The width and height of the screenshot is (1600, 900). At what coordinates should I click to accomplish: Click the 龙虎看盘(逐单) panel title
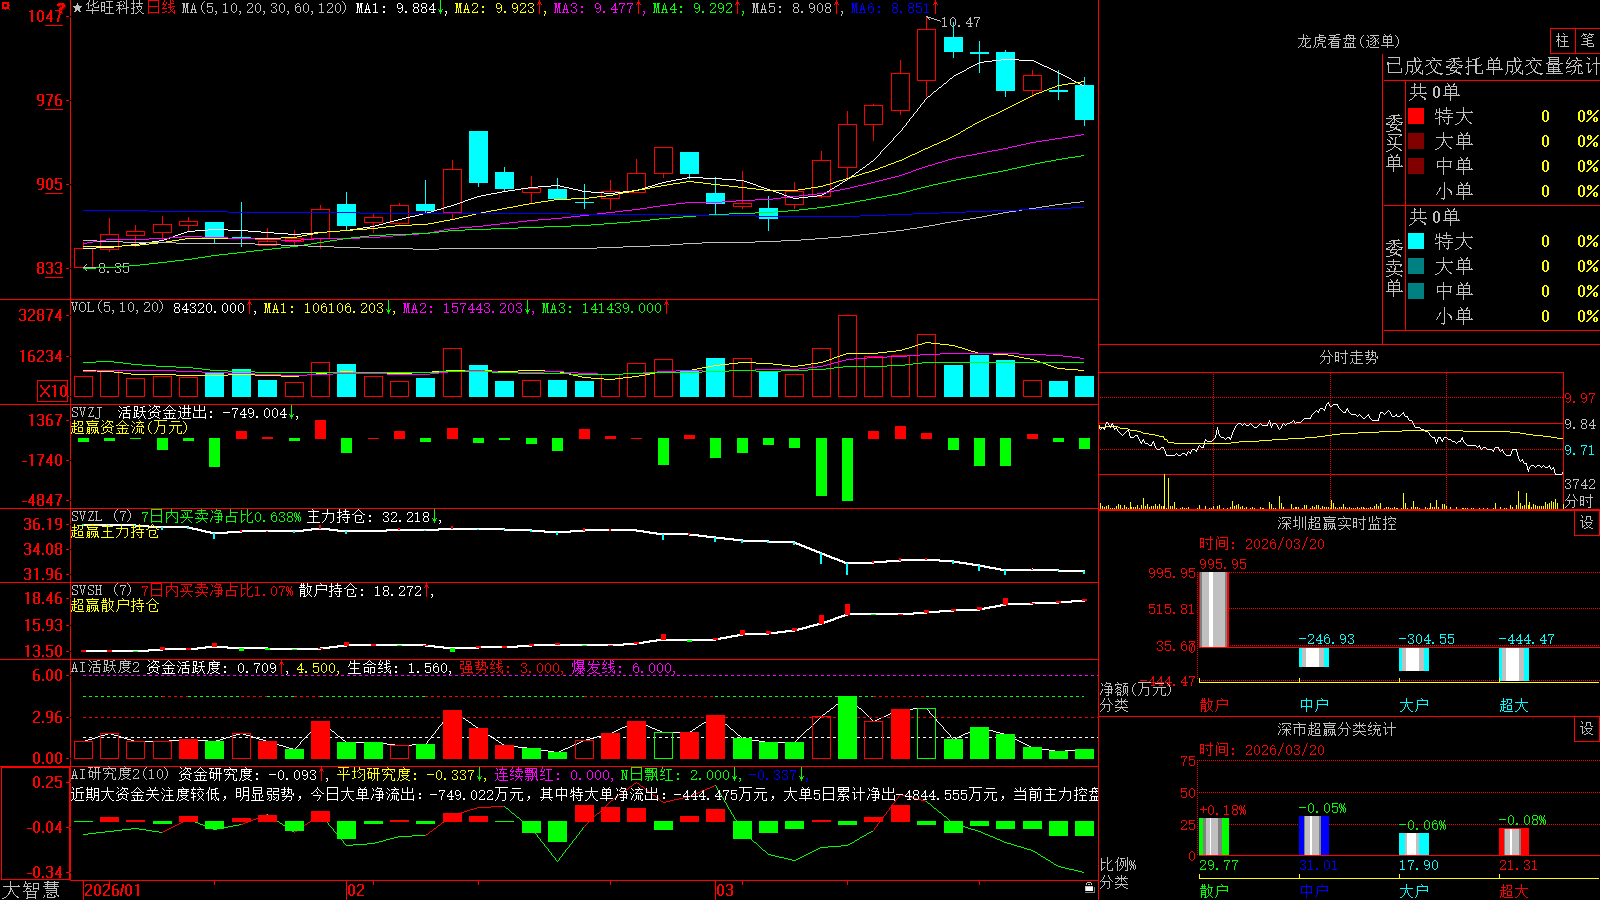pos(1348,41)
